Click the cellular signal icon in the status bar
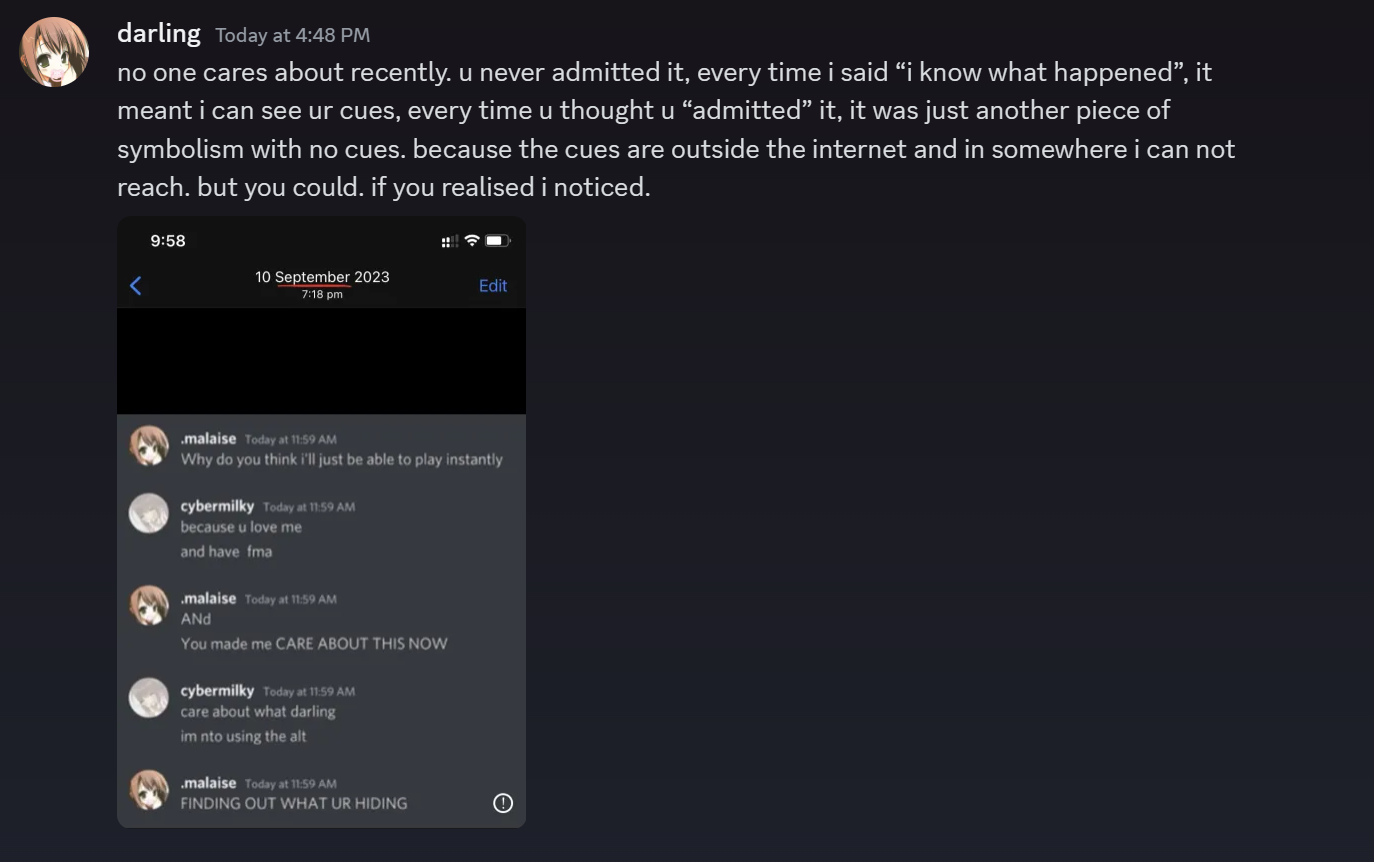 click(x=450, y=241)
